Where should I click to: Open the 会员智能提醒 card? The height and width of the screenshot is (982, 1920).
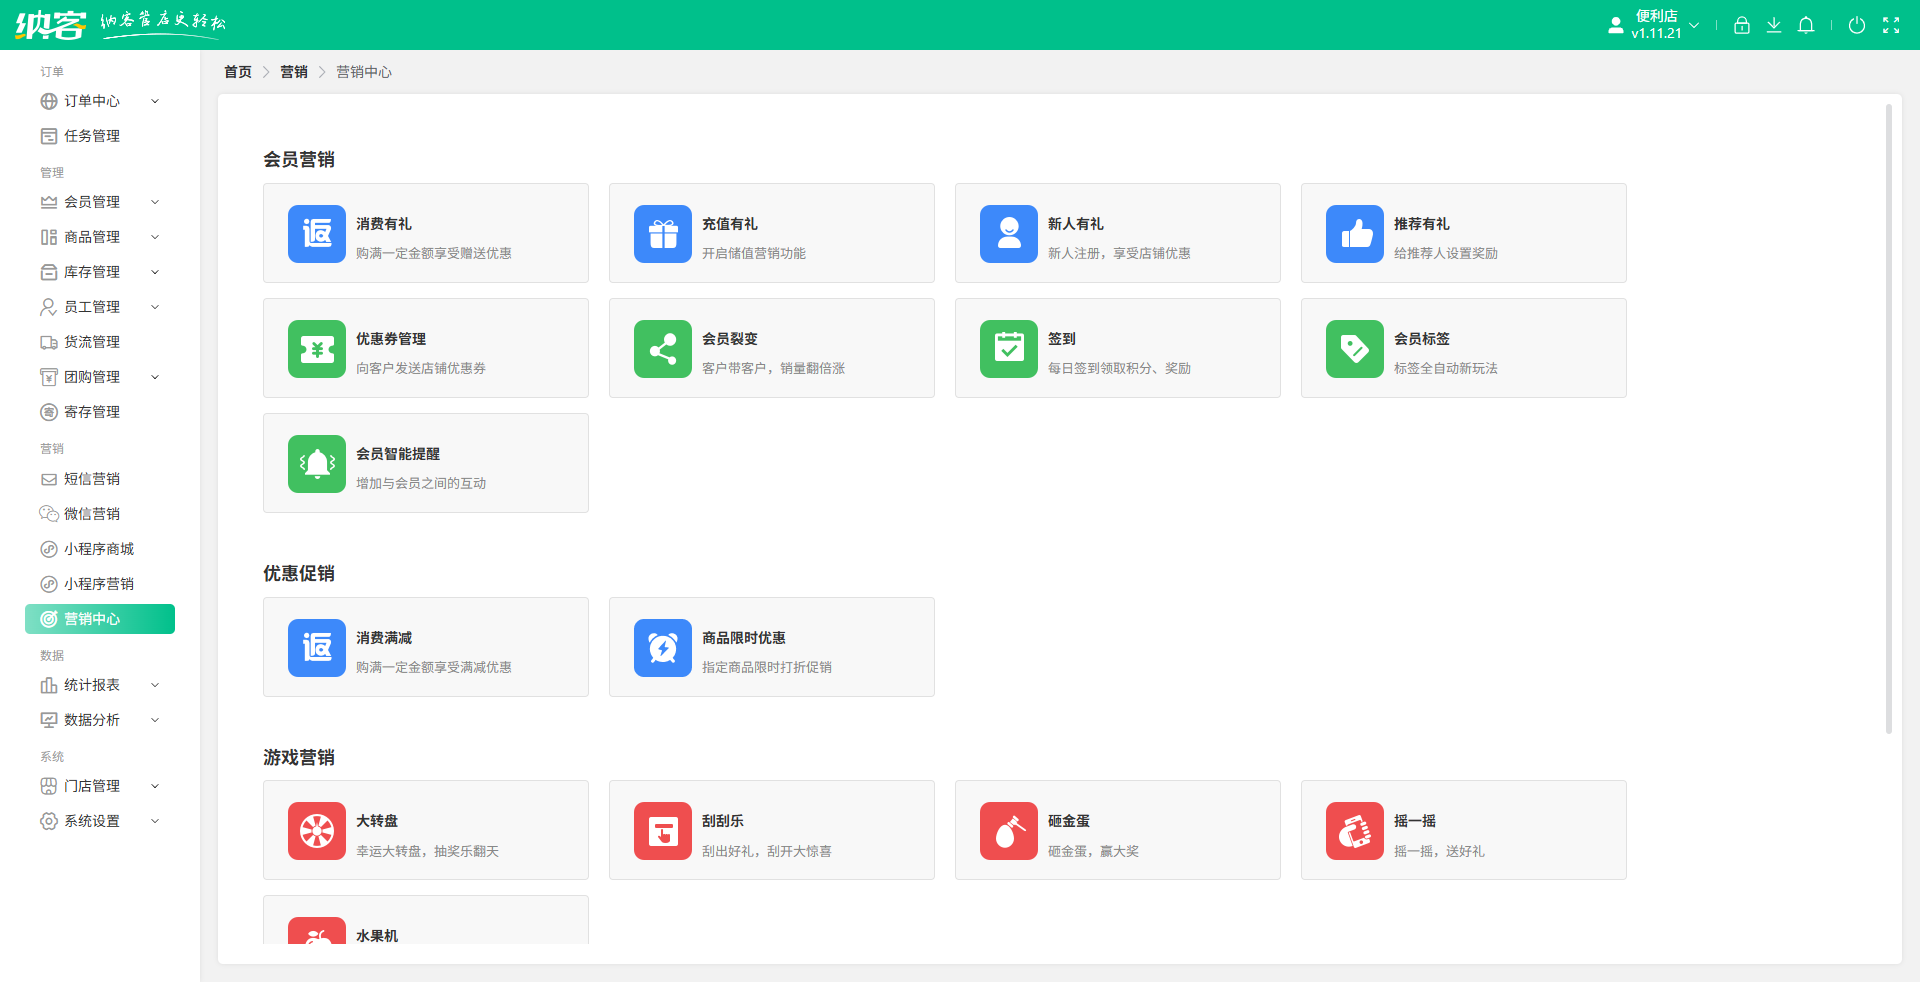(x=425, y=464)
